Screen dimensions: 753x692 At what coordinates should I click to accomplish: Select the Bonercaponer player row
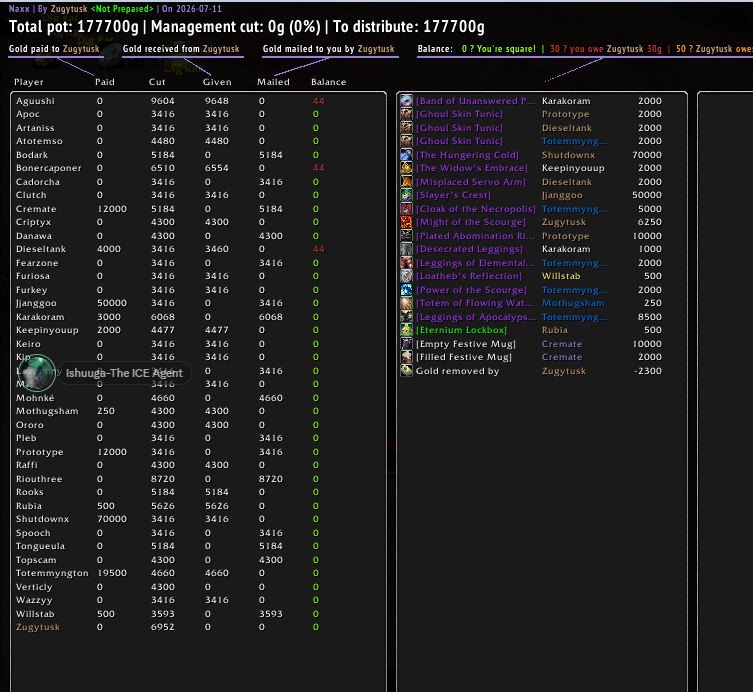pyautogui.click(x=198, y=168)
